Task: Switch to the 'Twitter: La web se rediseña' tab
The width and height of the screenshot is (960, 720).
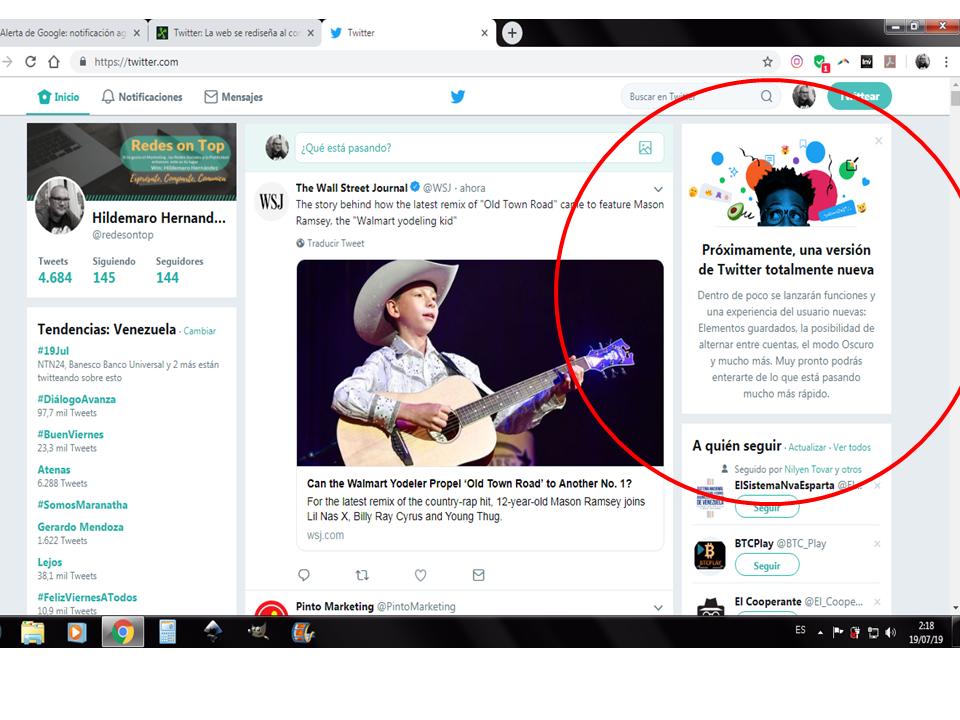Action: [235, 32]
